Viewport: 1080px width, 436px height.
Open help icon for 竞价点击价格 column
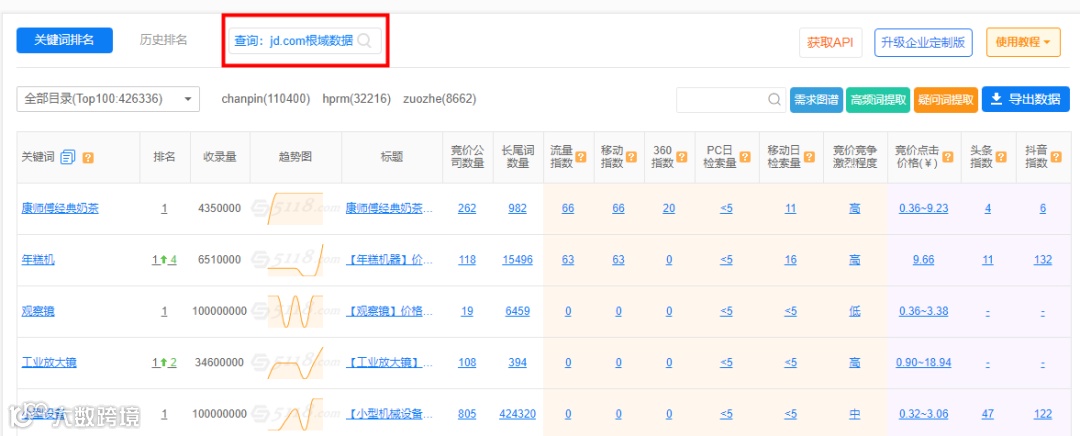click(948, 156)
